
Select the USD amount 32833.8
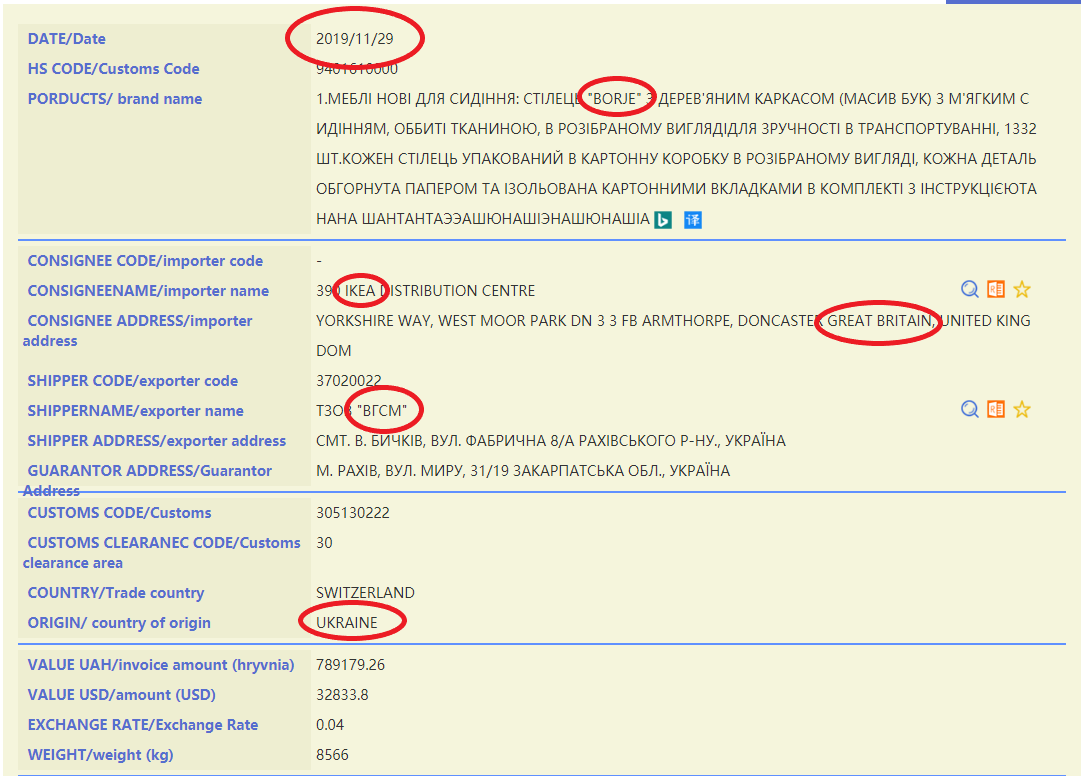[342, 695]
